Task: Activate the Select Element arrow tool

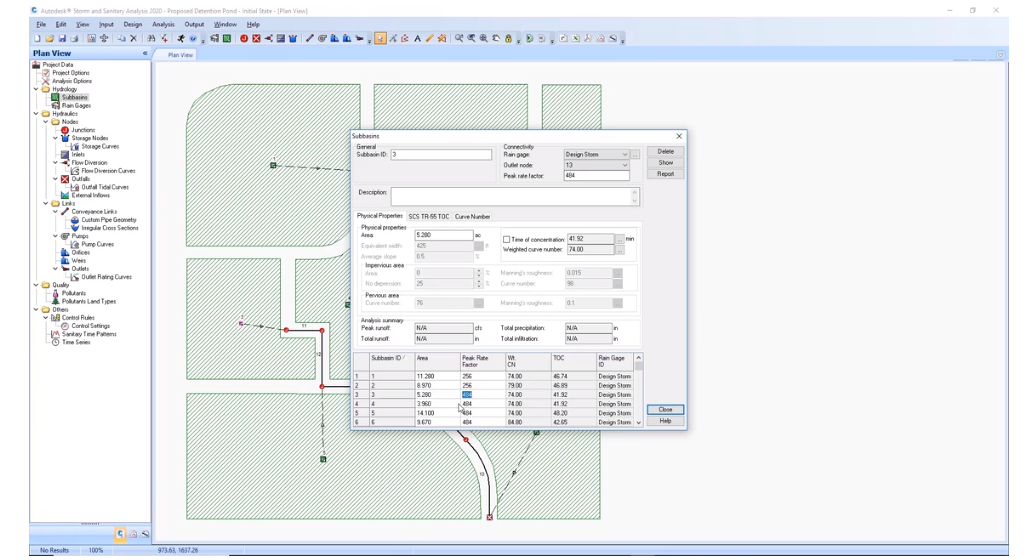Action: [380, 39]
